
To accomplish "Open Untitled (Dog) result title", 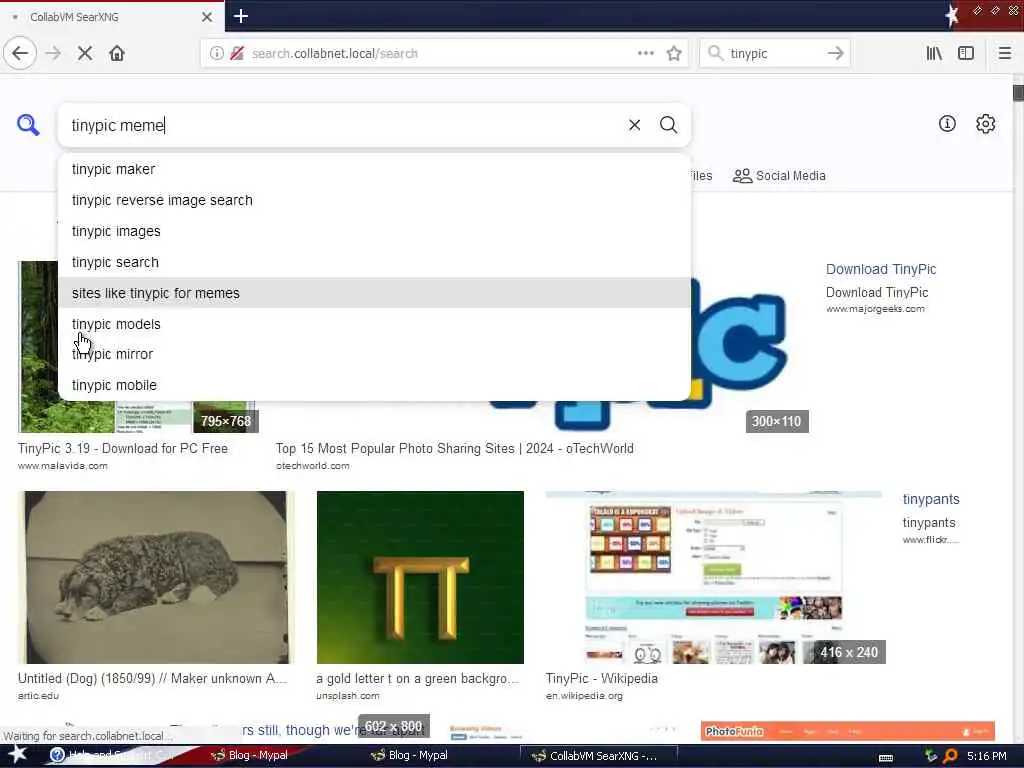I will click(152, 679).
